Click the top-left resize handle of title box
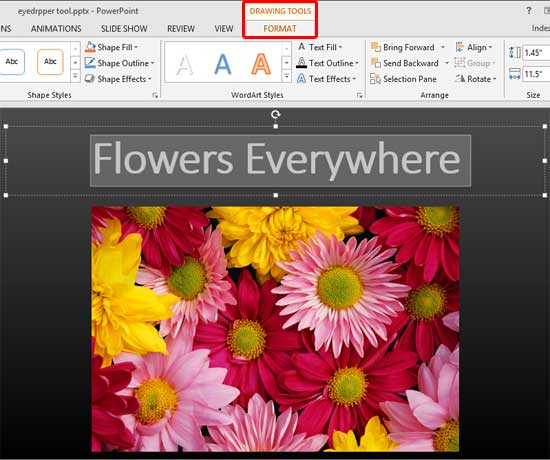 [6, 126]
